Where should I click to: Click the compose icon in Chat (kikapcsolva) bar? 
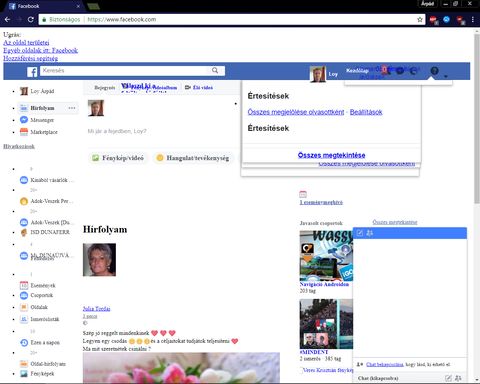pyautogui.click(x=448, y=378)
